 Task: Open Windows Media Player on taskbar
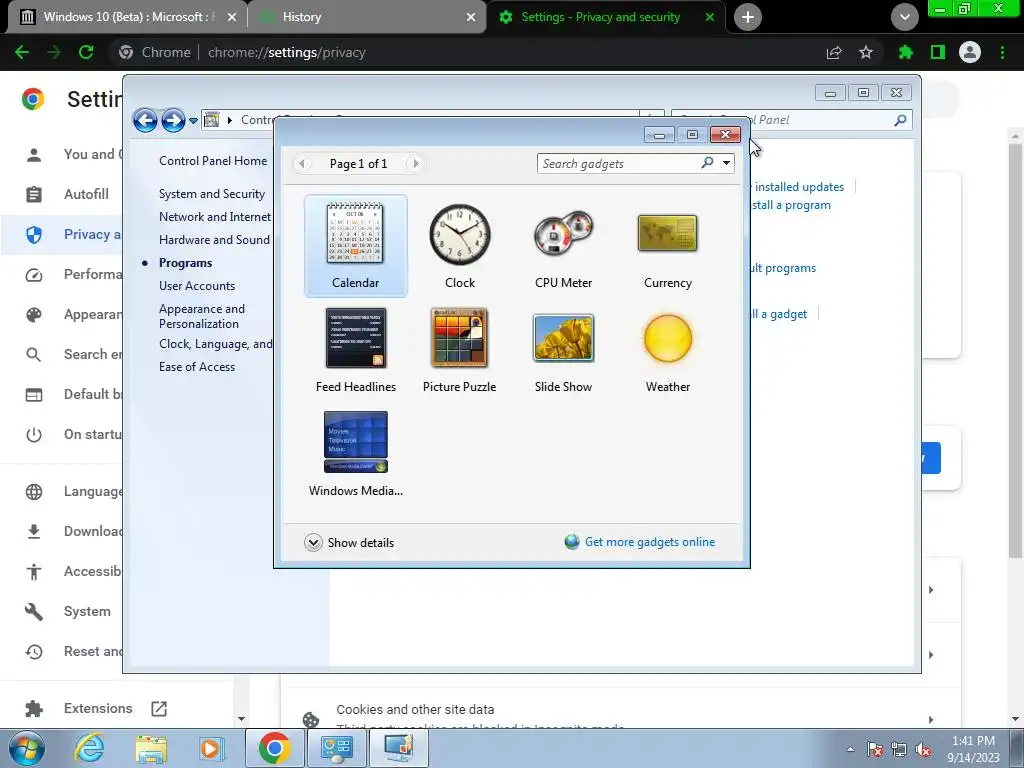coord(212,748)
